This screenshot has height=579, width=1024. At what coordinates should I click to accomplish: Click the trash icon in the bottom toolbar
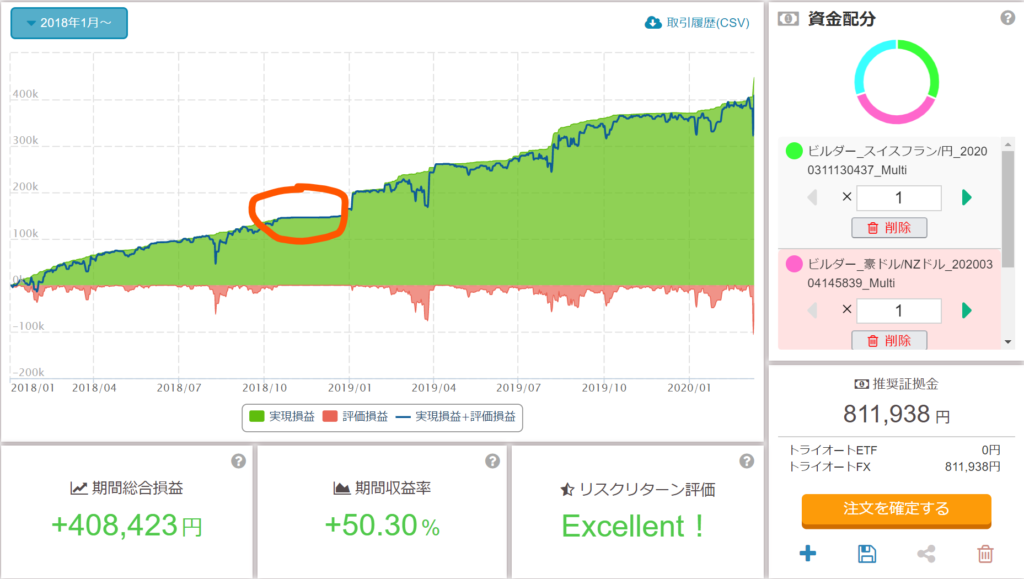coord(985,553)
